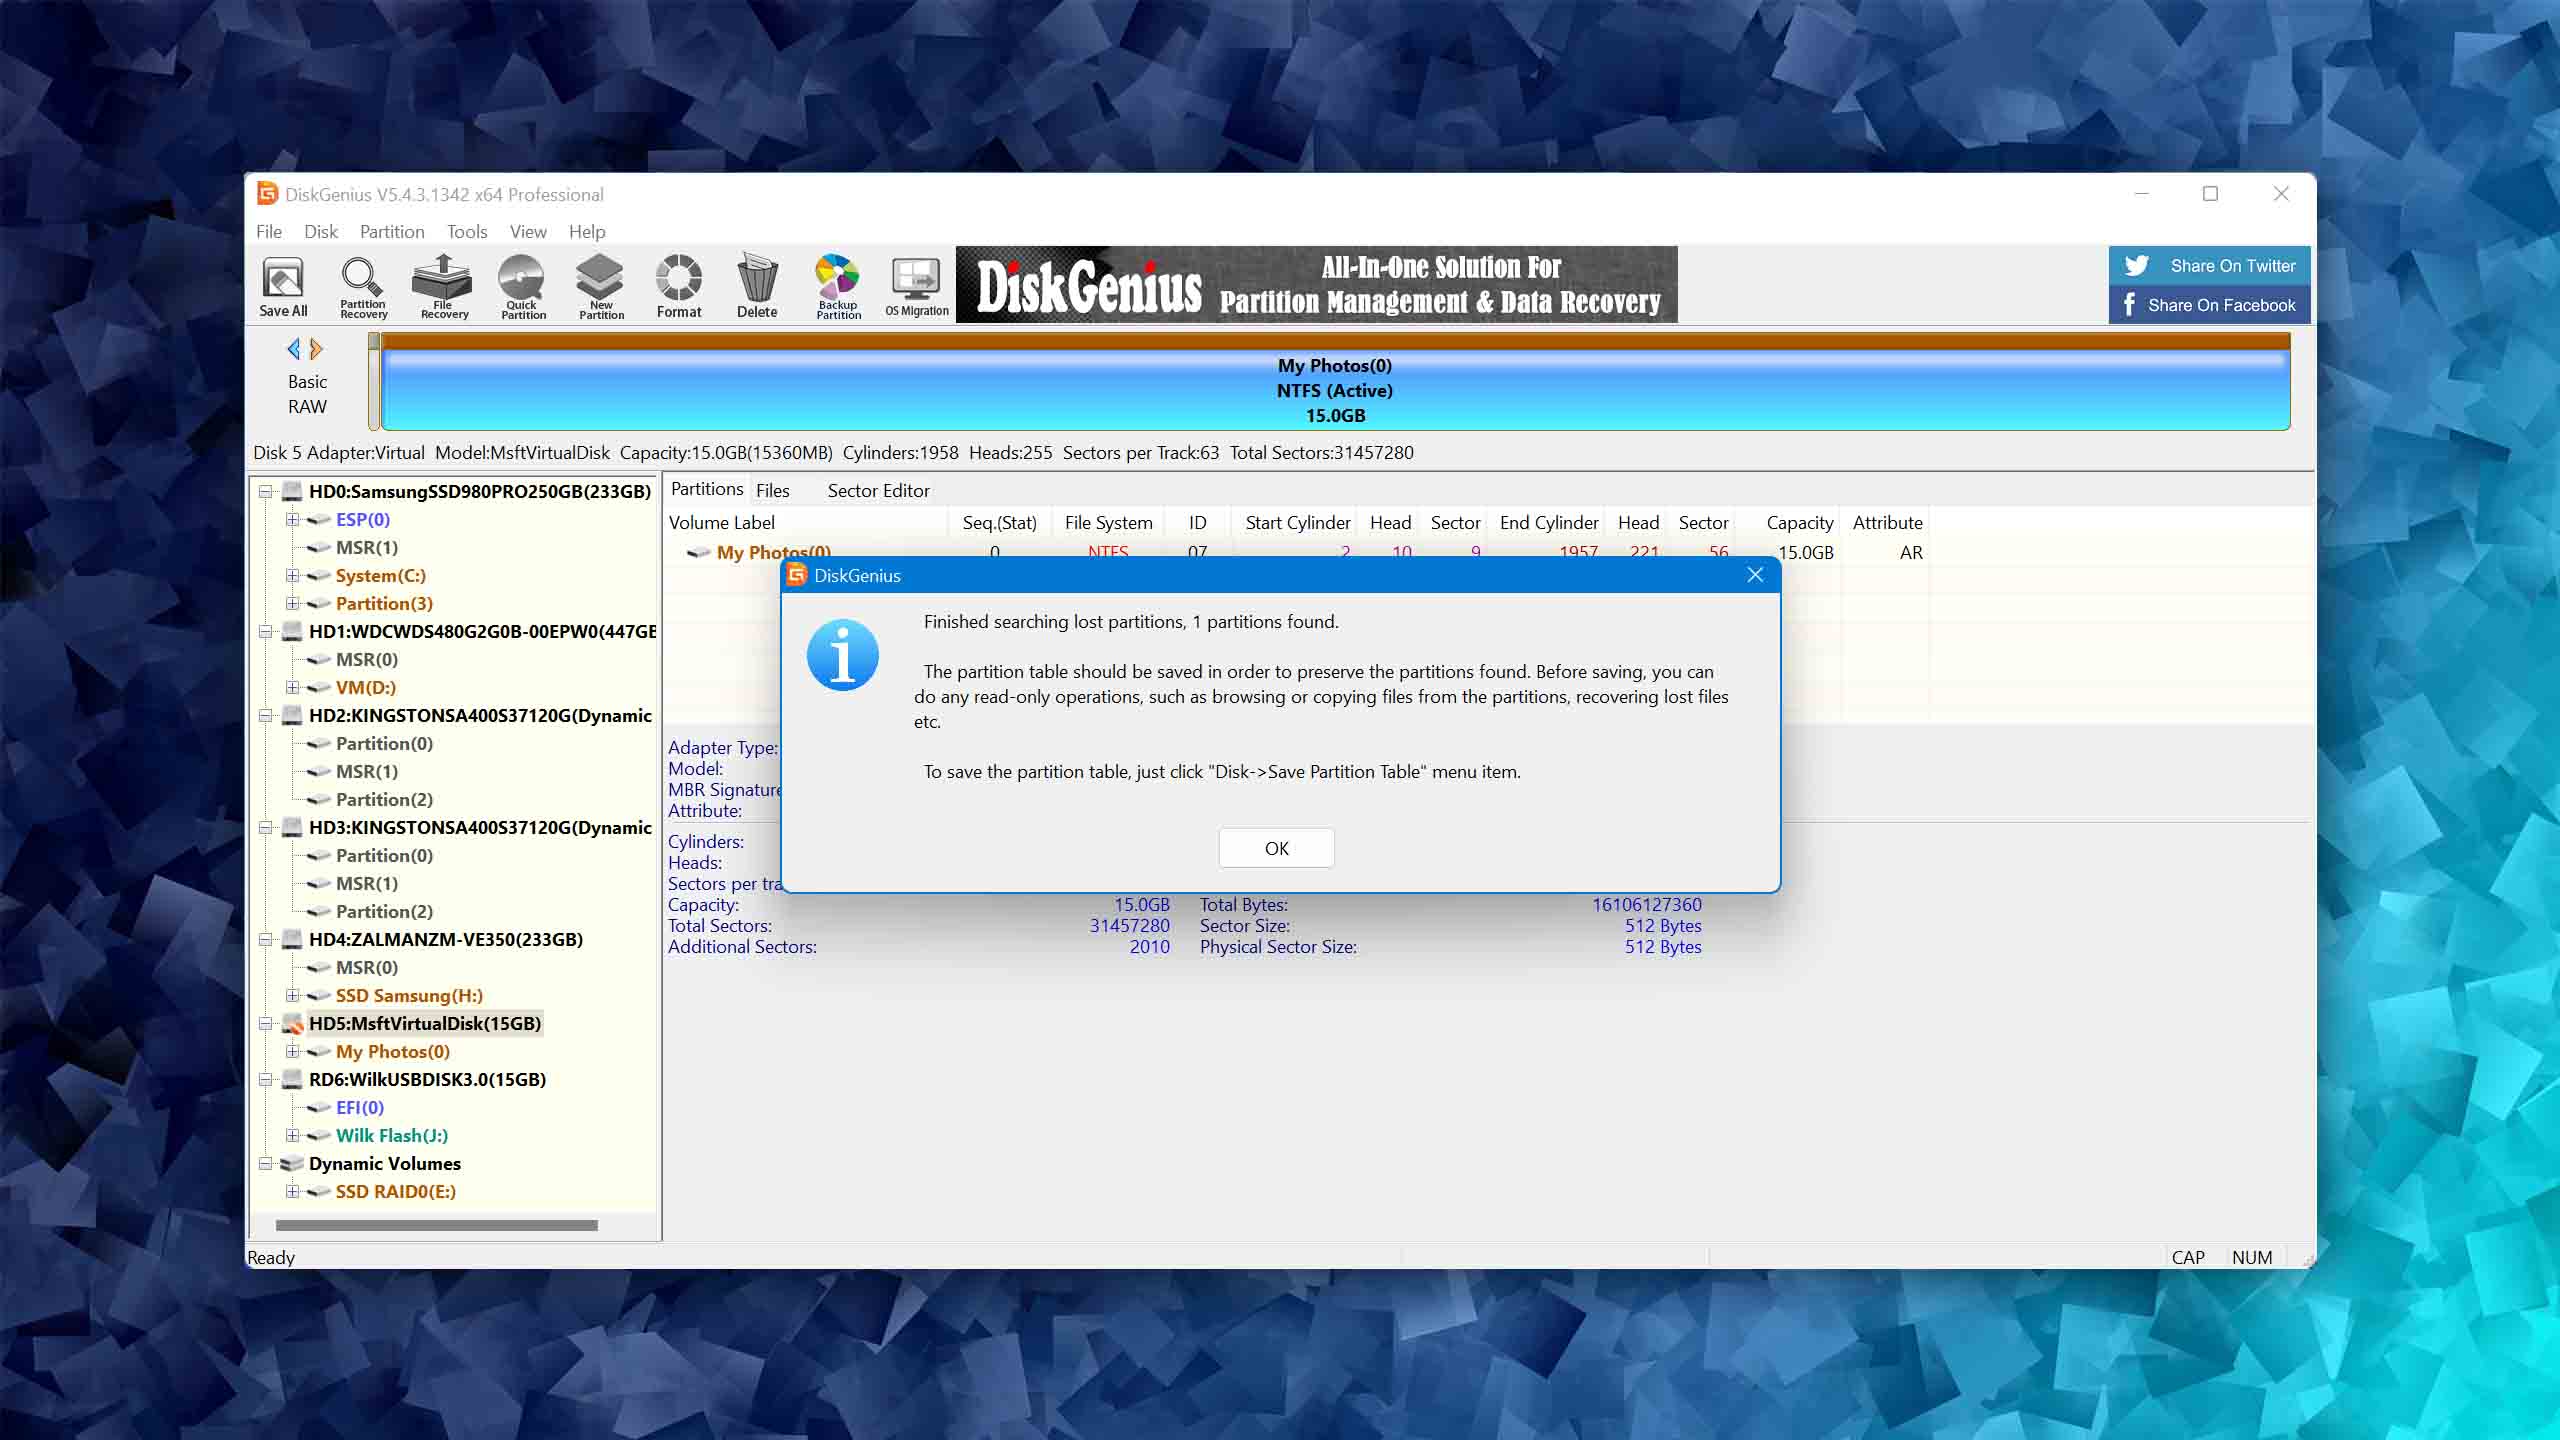Start the OS Migration tool
The width and height of the screenshot is (2560, 1440).
coord(917,286)
